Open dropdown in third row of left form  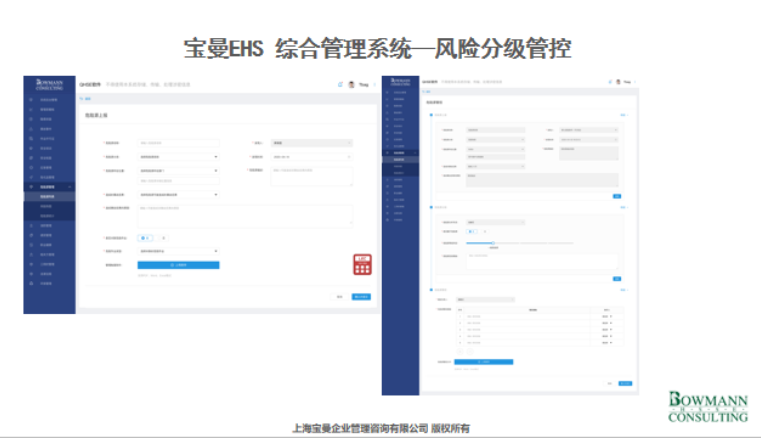tap(178, 171)
